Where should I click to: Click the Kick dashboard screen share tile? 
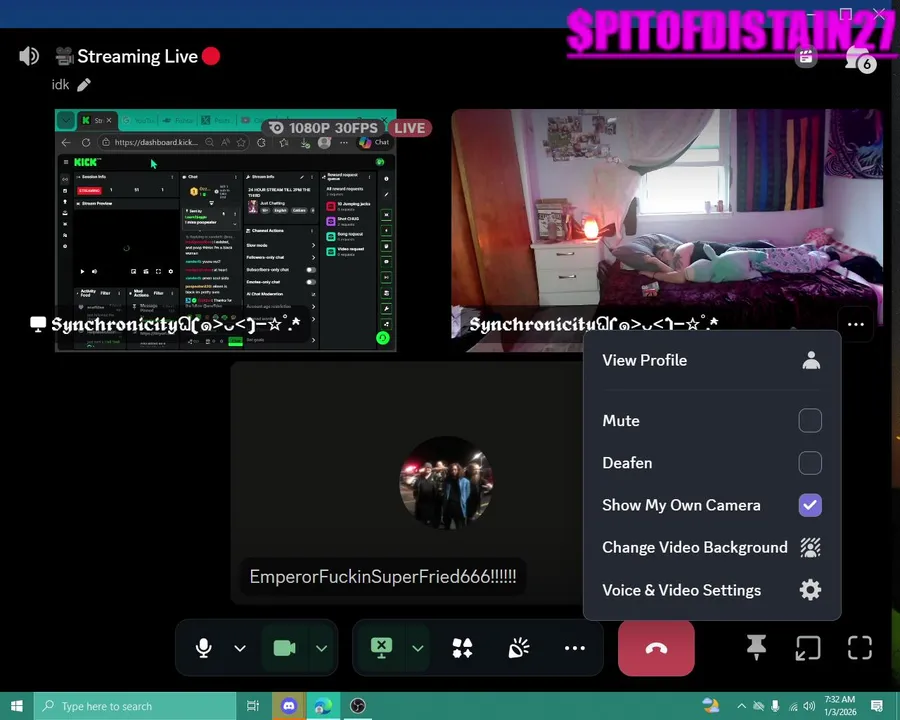(x=226, y=230)
